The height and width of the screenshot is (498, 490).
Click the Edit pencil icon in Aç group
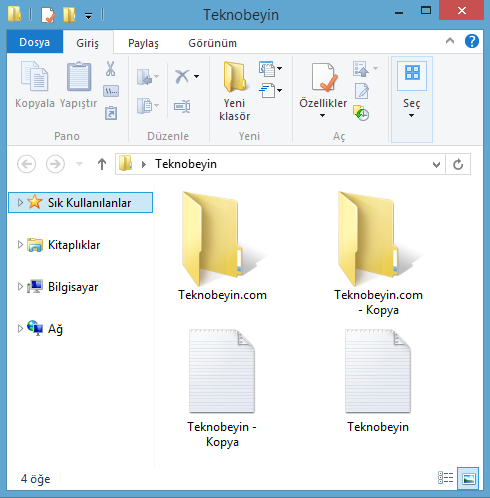[362, 91]
